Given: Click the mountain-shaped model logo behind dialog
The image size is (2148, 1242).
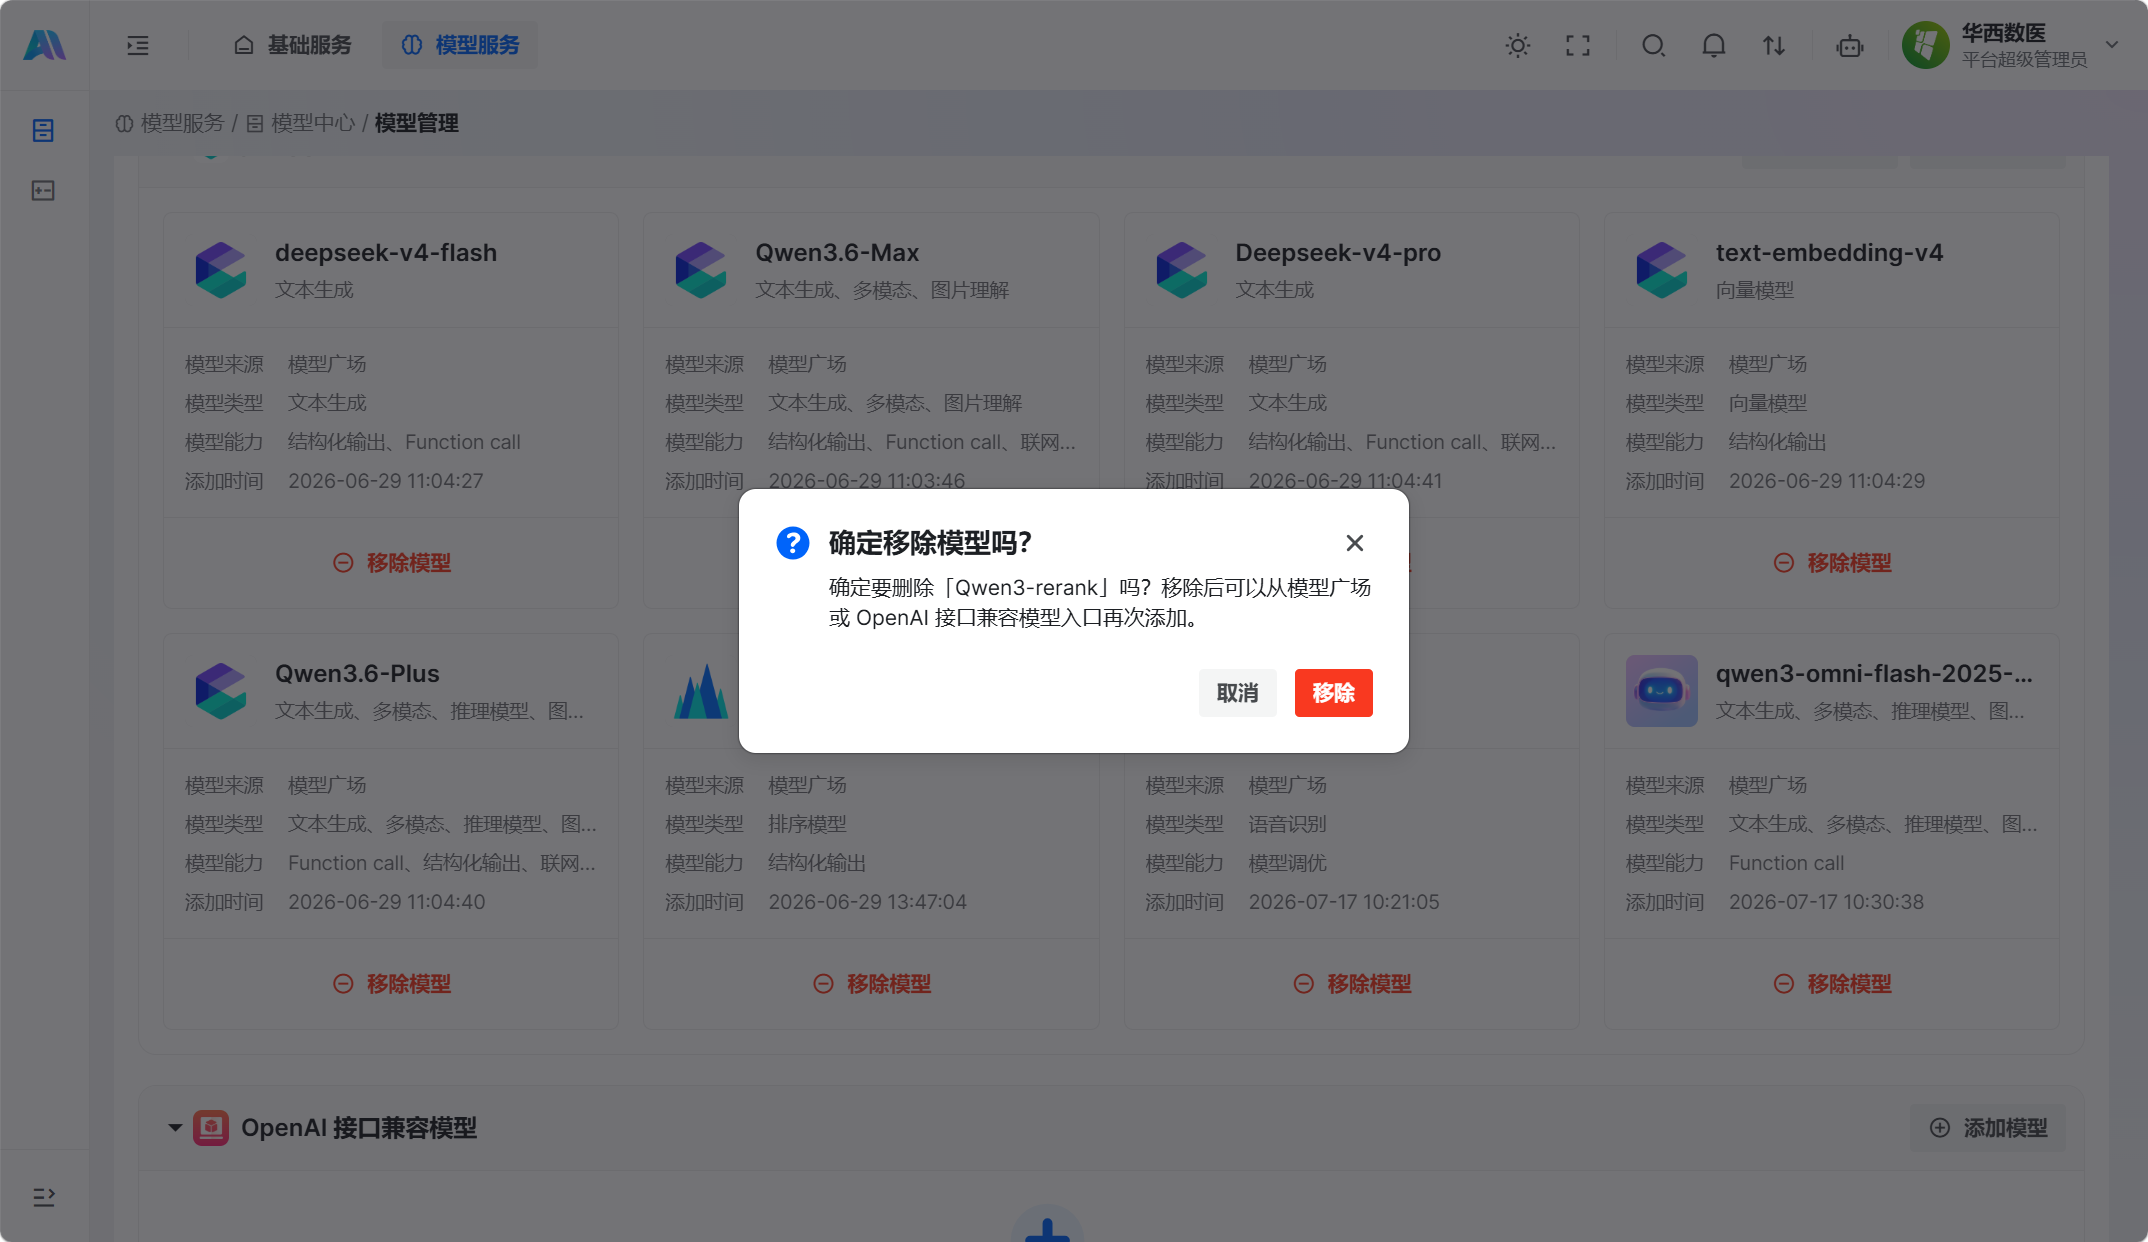Looking at the screenshot, I should pyautogui.click(x=701, y=691).
